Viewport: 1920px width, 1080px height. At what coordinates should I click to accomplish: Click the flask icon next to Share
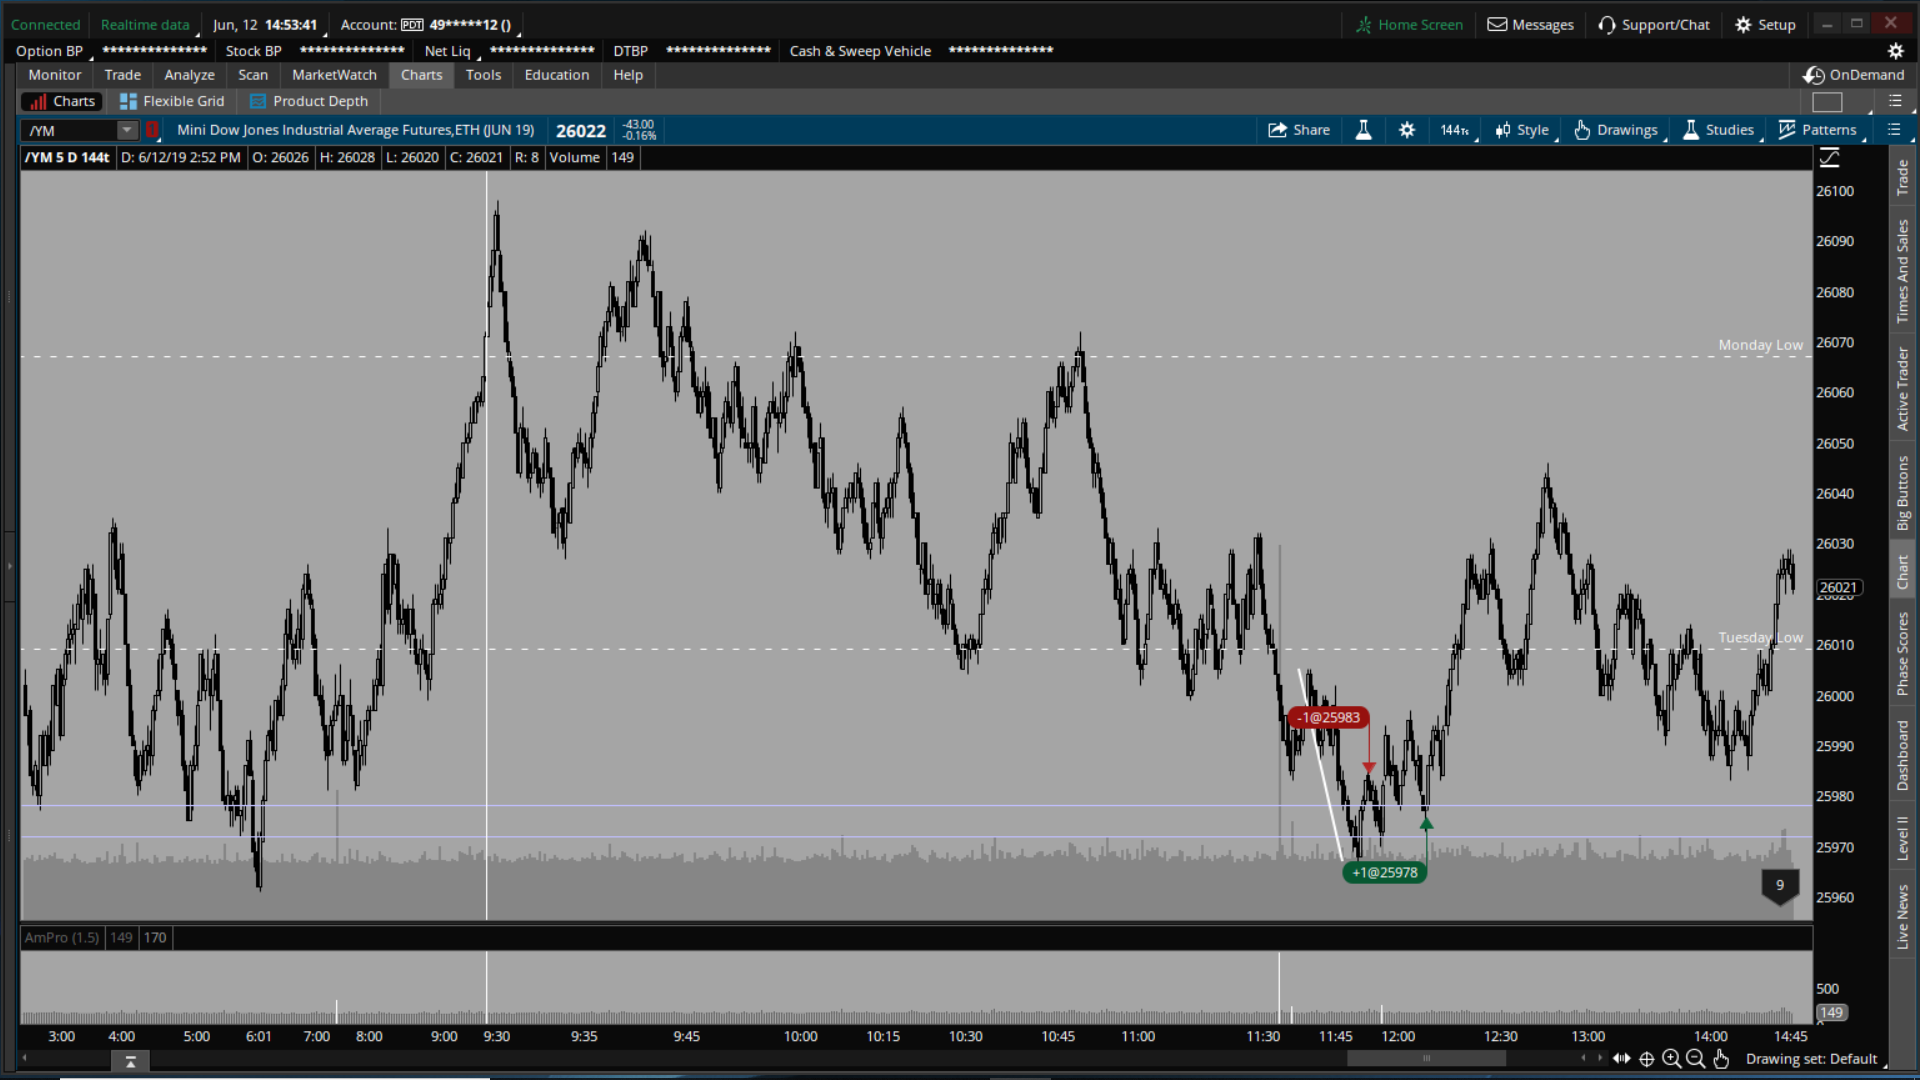click(1363, 130)
